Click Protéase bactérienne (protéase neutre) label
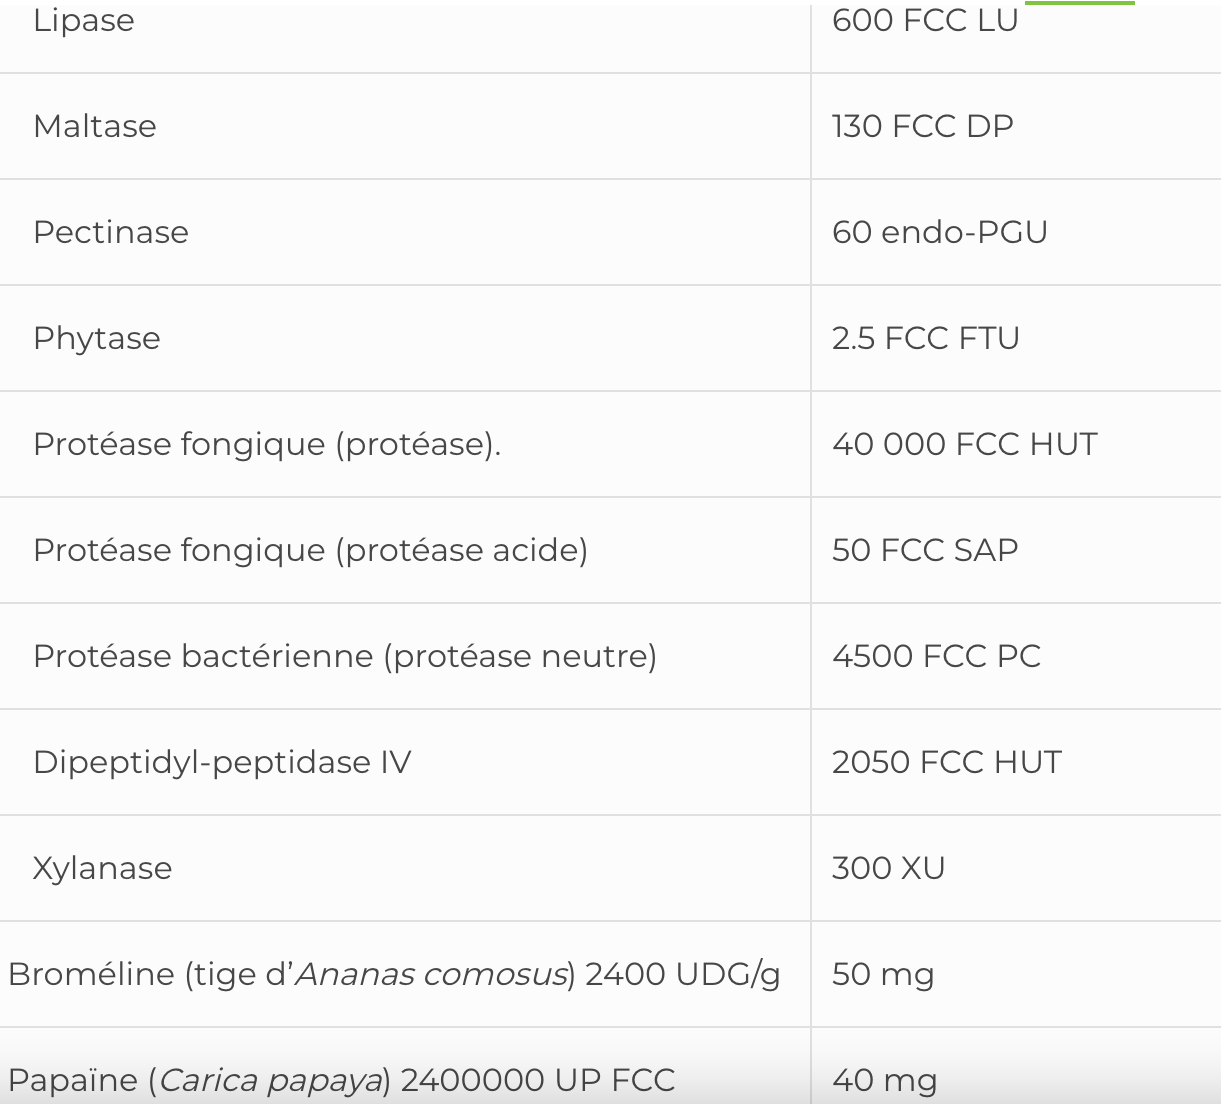Image resolution: width=1221 pixels, height=1104 pixels. pos(345,657)
